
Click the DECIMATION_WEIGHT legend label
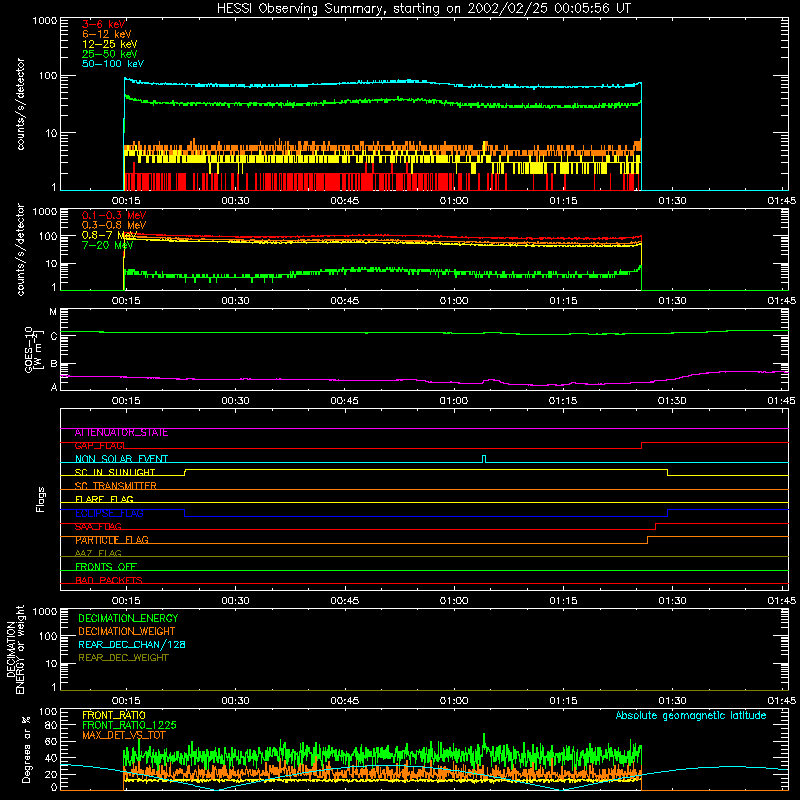(x=127, y=632)
